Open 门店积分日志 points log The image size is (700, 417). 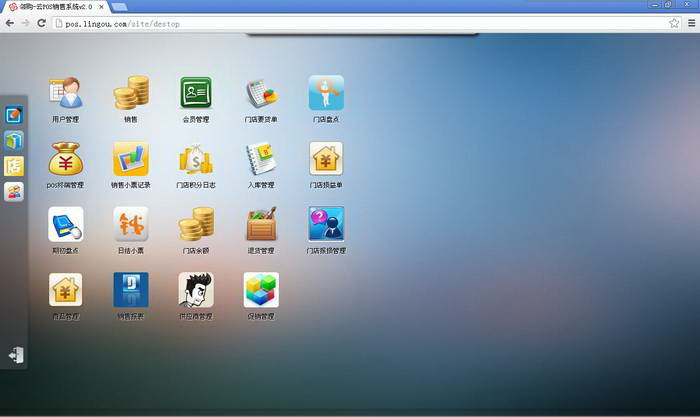(x=196, y=159)
